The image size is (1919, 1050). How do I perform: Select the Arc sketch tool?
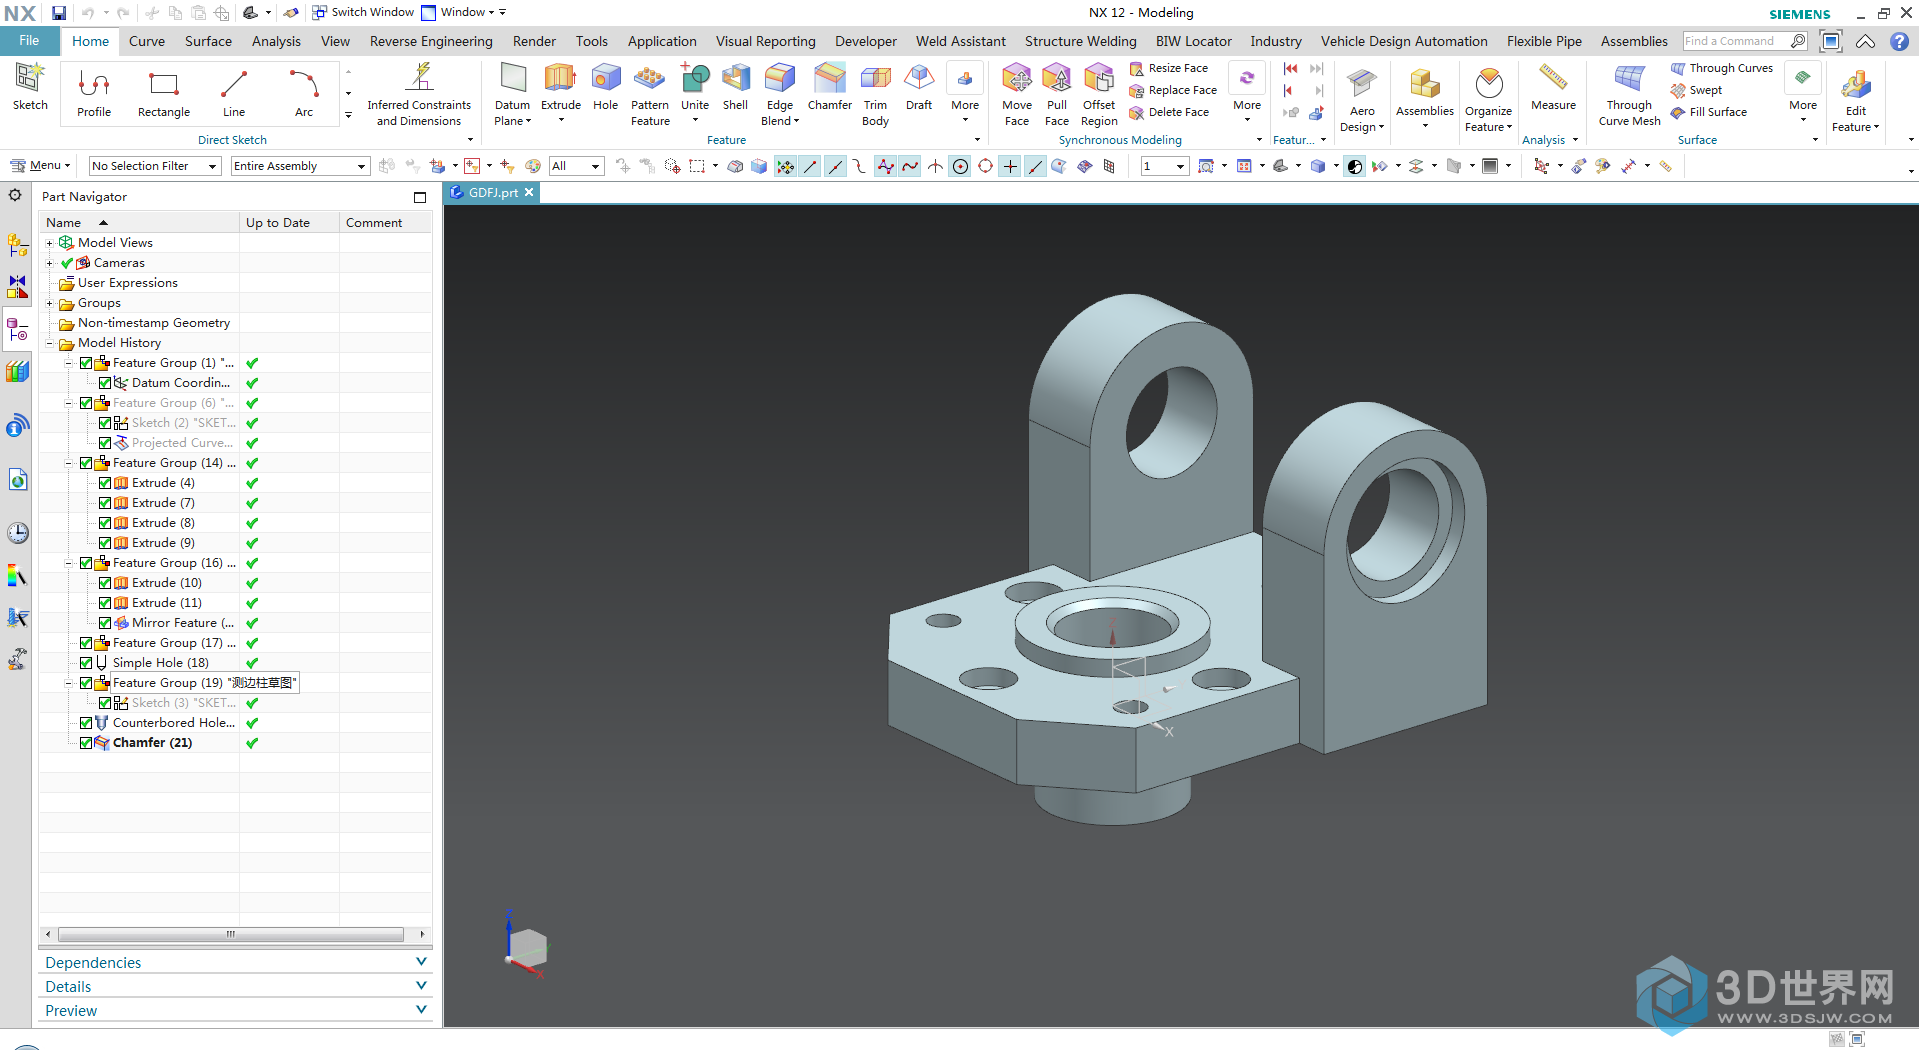click(304, 93)
